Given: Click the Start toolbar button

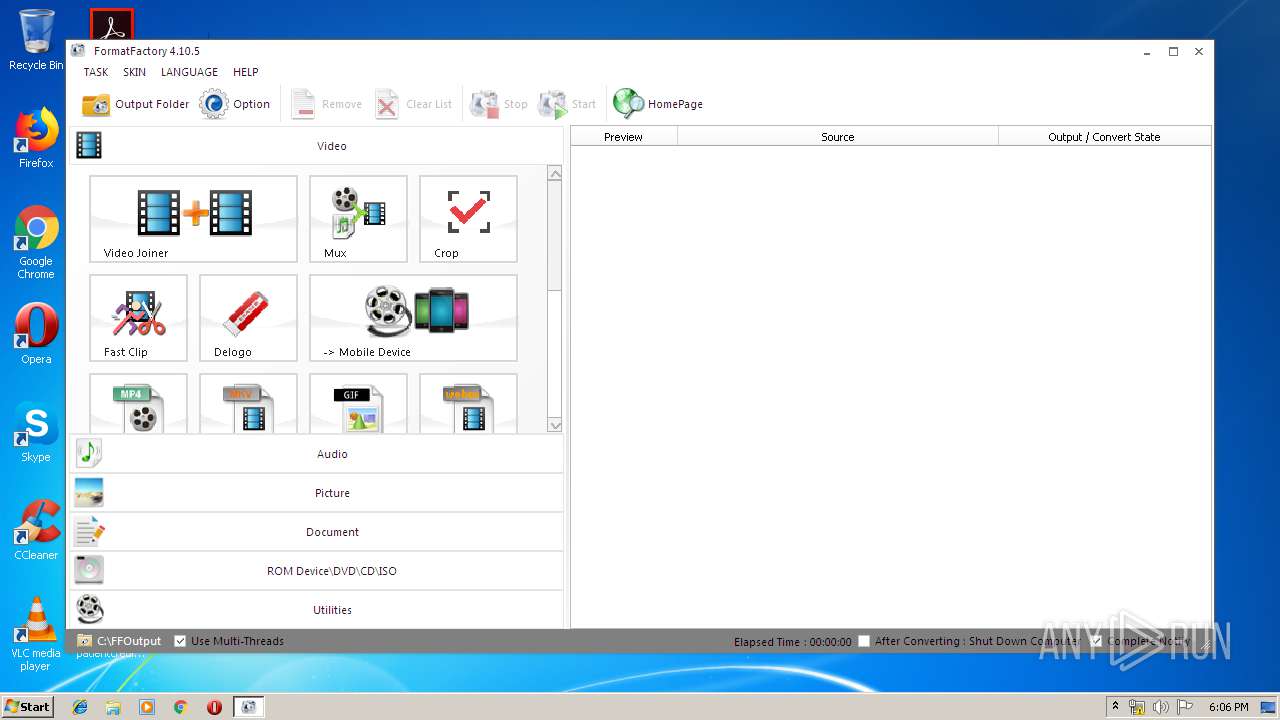Looking at the screenshot, I should click(x=567, y=104).
